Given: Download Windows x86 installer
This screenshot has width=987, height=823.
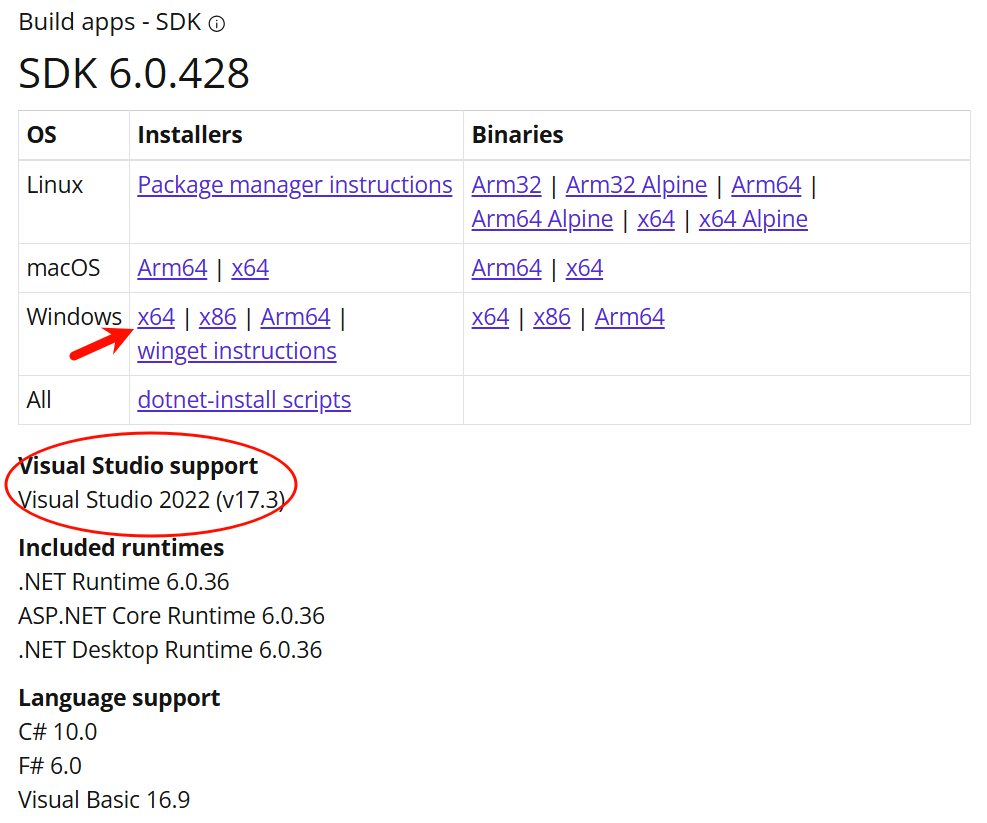Looking at the screenshot, I should click(218, 317).
